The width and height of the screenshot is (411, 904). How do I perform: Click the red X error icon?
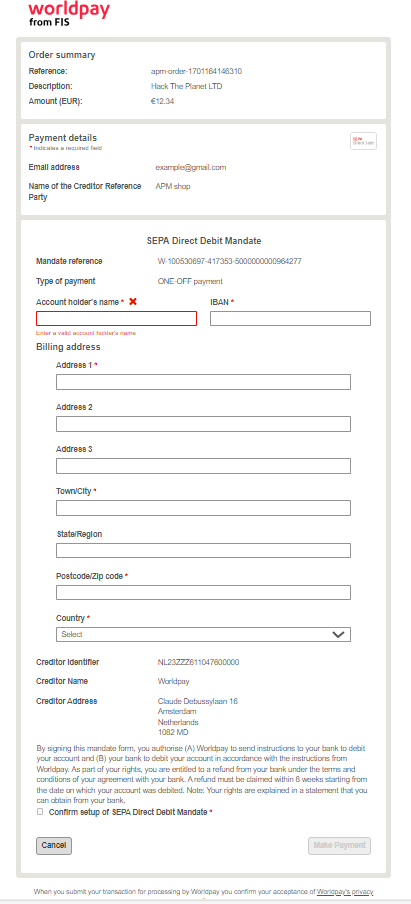click(133, 302)
